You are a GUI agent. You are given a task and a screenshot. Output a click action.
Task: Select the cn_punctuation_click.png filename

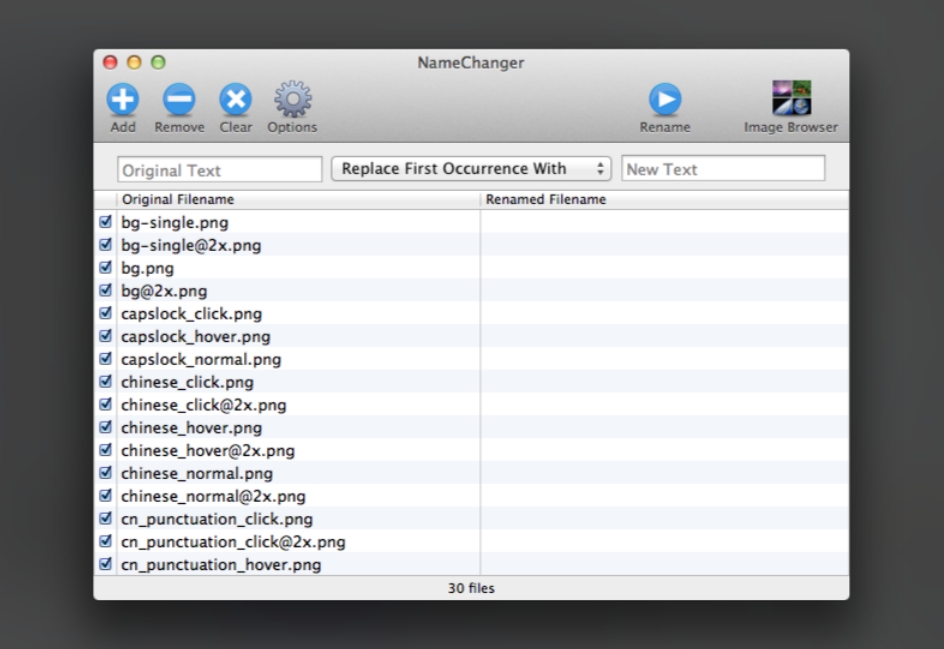(x=217, y=520)
